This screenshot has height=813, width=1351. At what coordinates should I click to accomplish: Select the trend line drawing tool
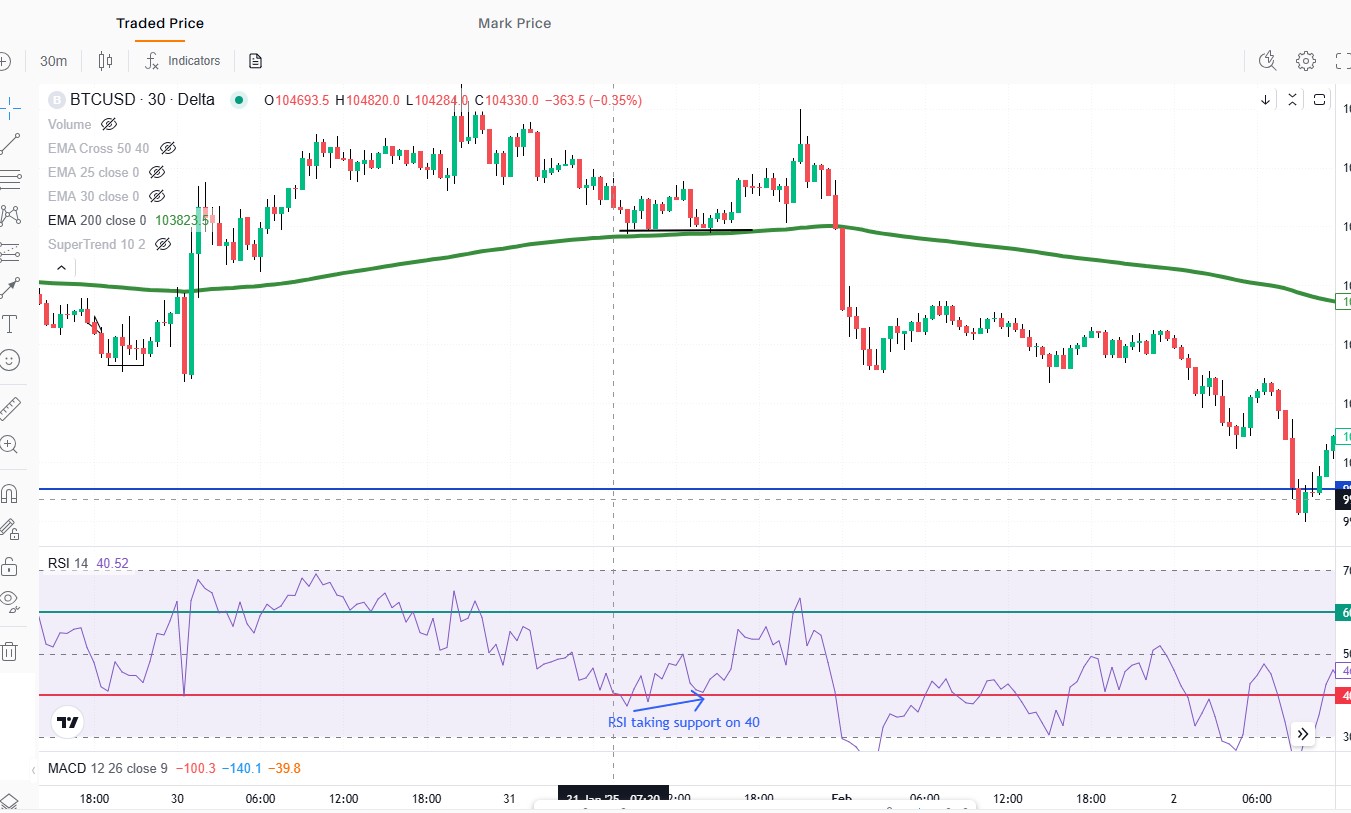(12, 143)
